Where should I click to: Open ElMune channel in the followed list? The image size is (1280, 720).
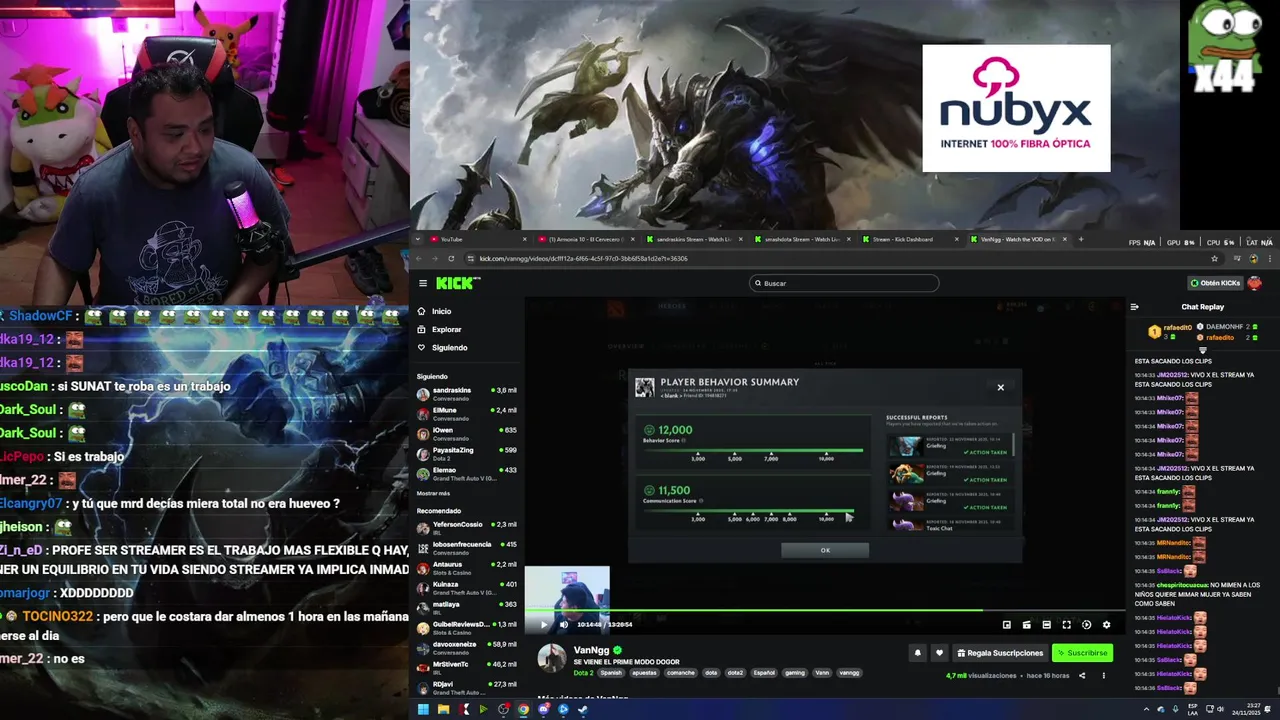point(467,414)
